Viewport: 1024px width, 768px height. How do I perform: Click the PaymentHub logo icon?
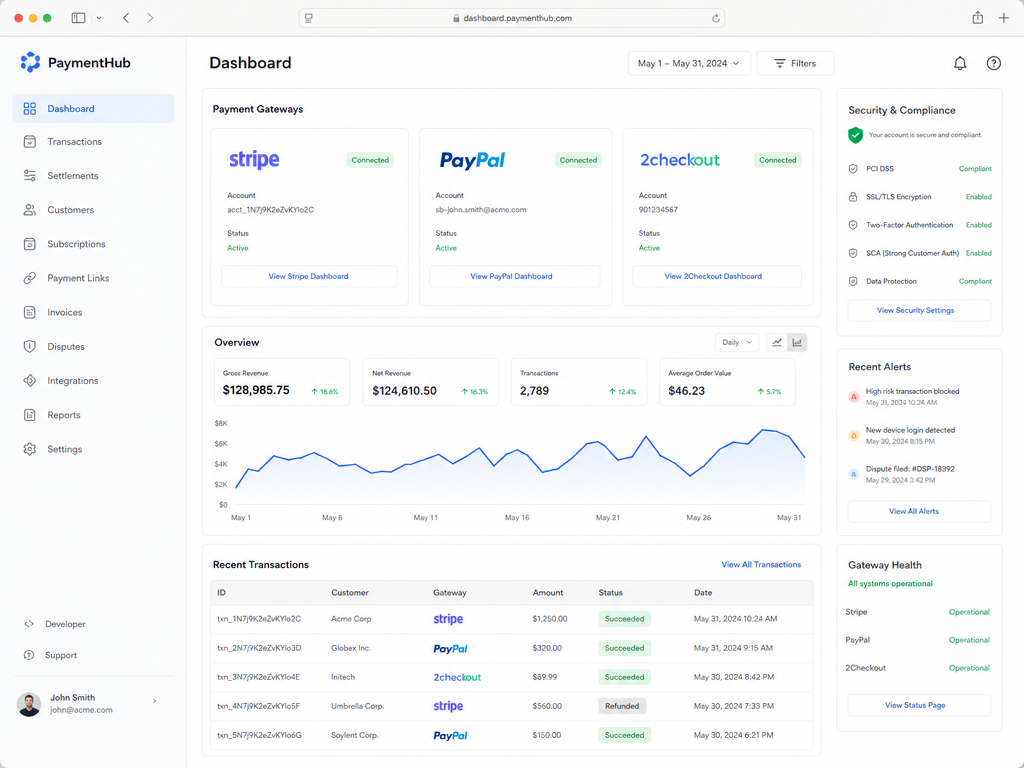[30, 62]
